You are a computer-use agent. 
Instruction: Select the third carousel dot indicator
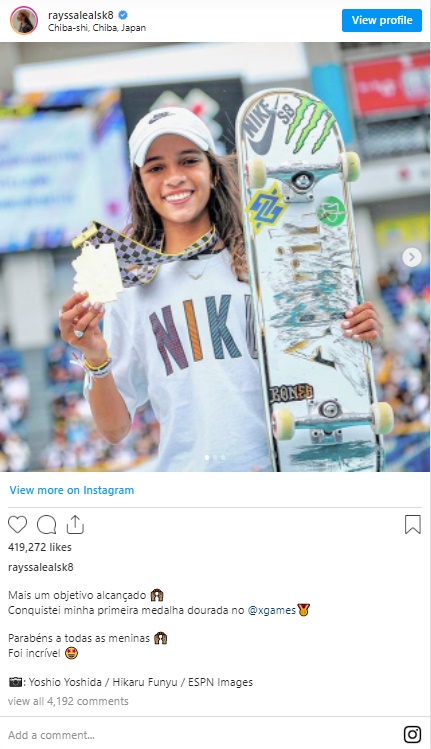click(223, 457)
